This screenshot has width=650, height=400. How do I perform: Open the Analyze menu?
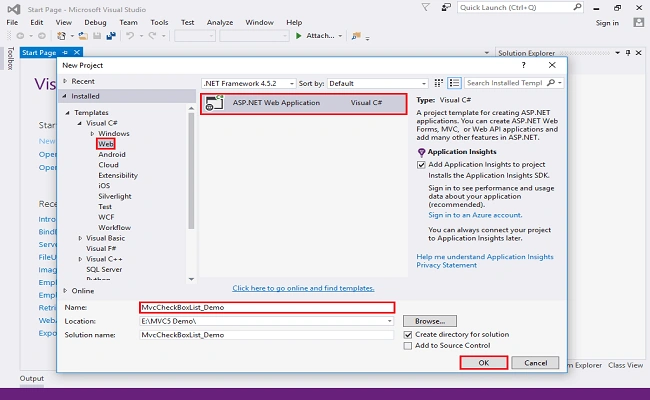coord(220,22)
